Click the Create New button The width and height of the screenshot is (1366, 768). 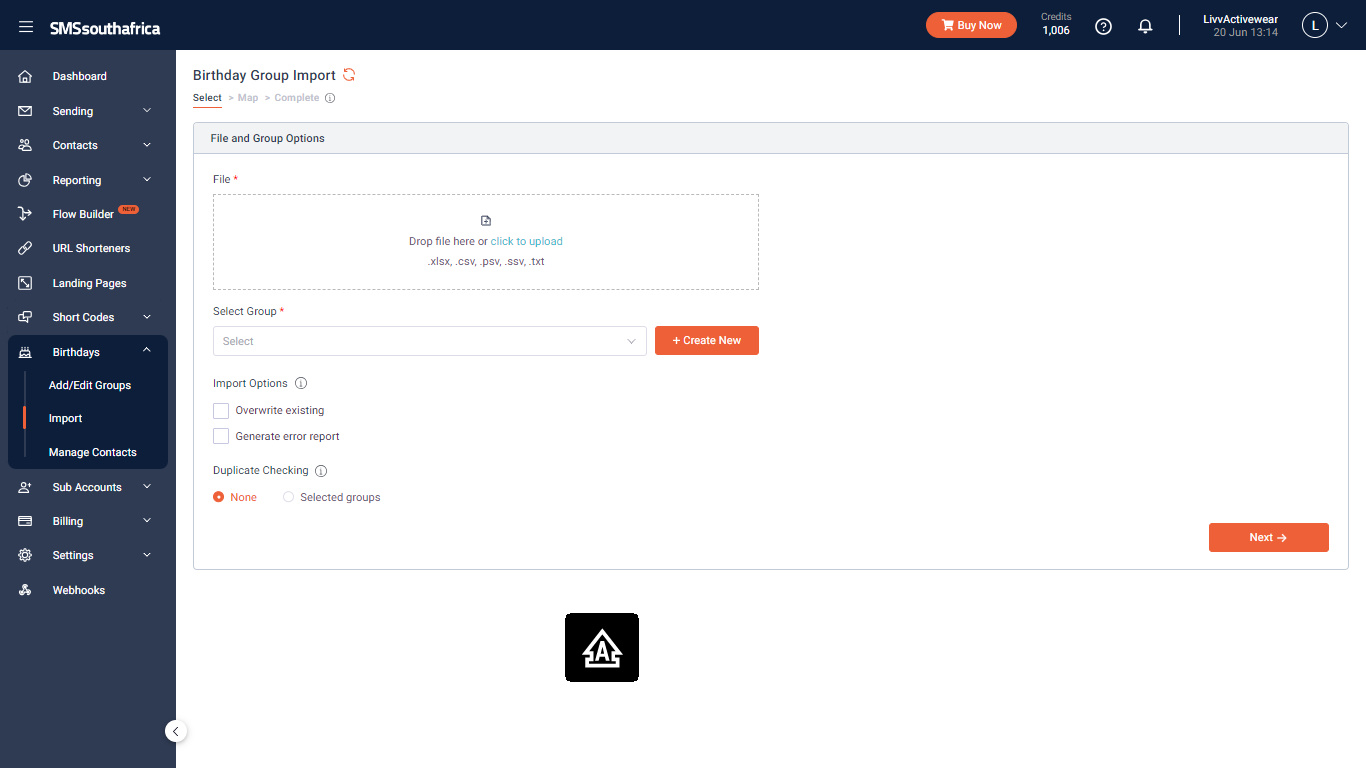707,341
